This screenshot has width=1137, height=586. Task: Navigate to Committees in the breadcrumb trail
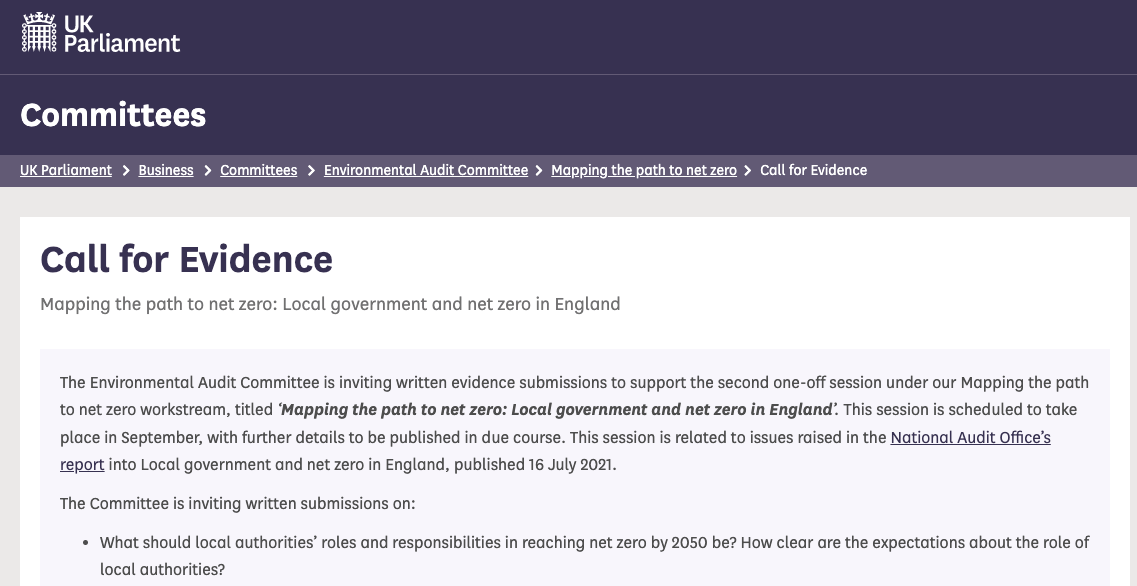[259, 170]
